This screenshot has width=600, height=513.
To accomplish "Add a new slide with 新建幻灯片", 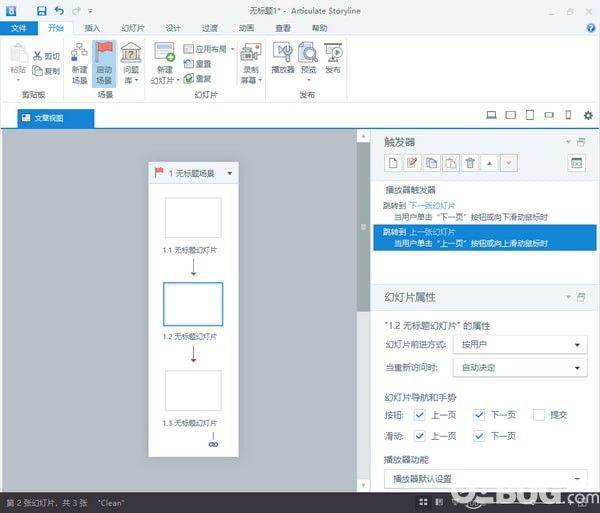I will click(165, 63).
